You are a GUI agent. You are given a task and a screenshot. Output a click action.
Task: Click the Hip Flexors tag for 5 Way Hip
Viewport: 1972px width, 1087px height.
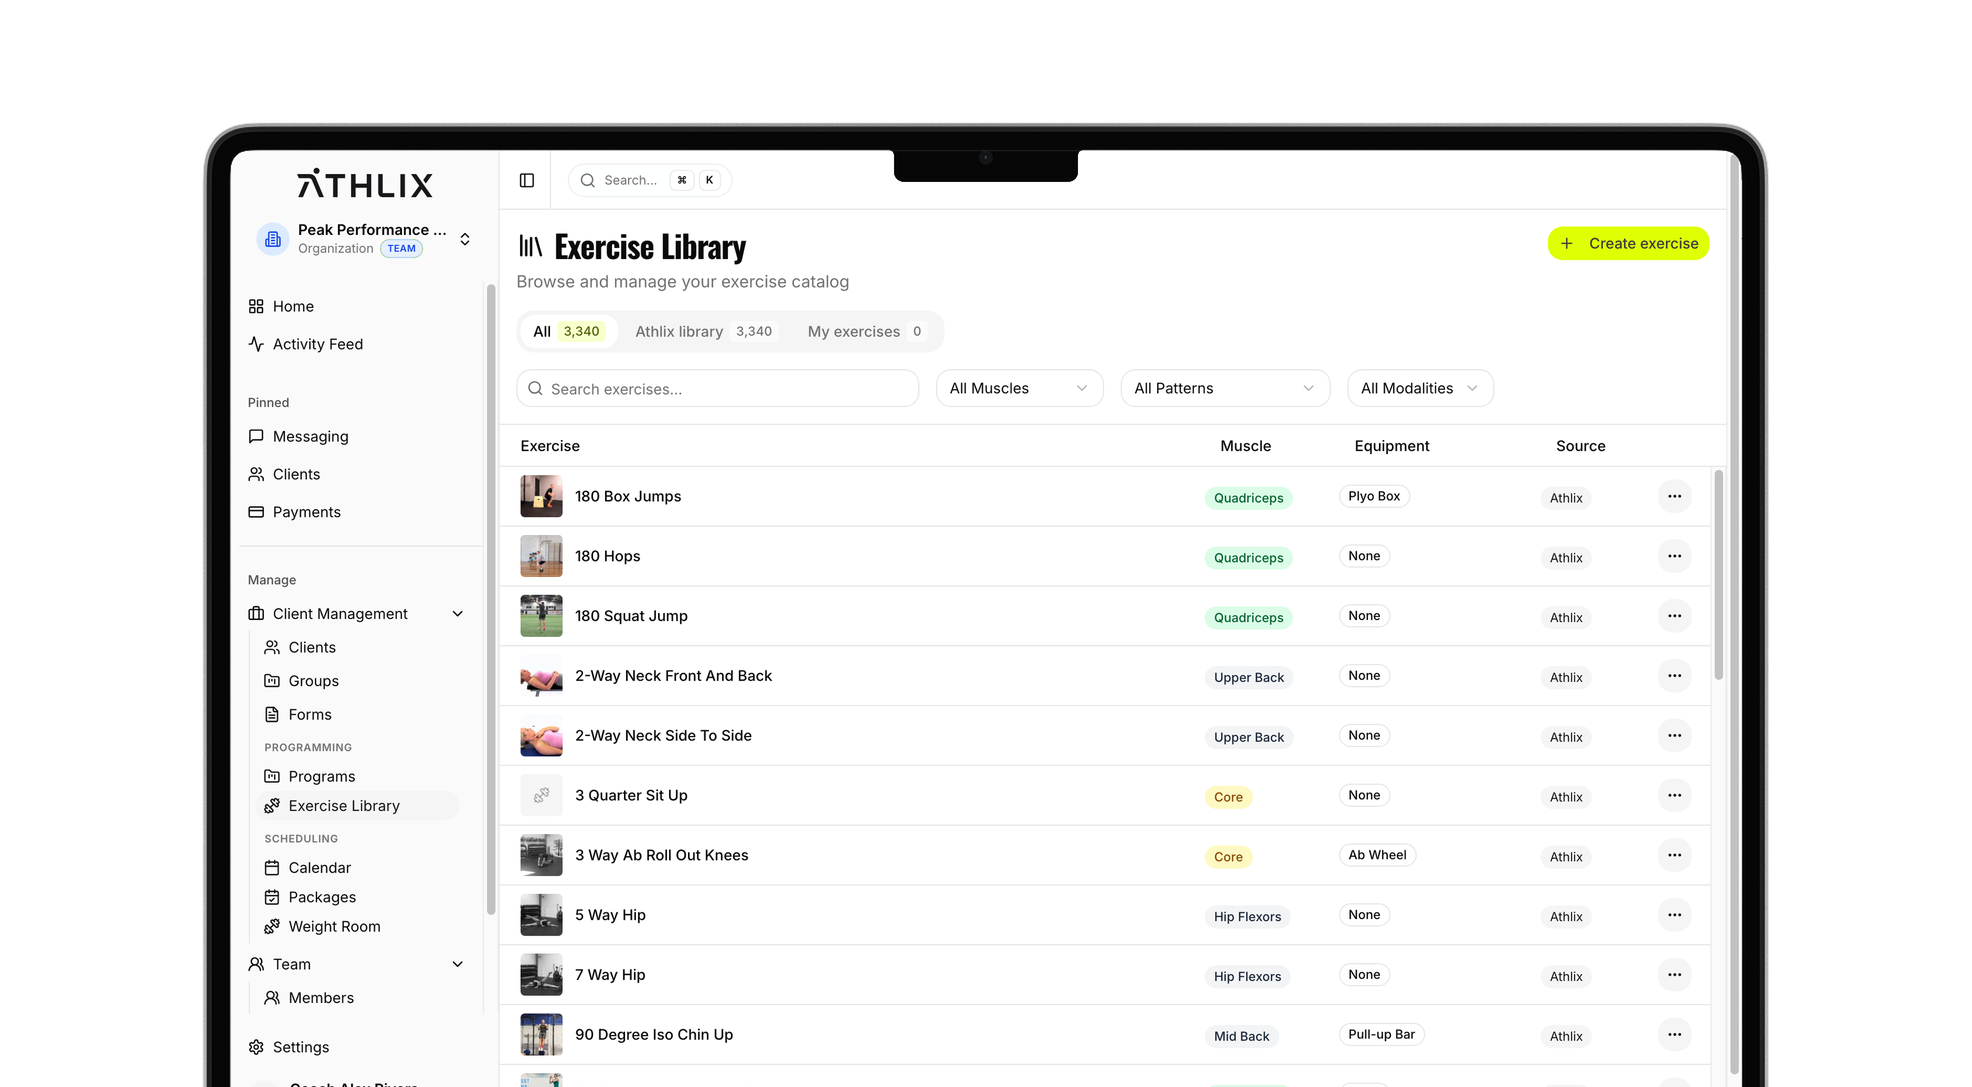tap(1247, 917)
